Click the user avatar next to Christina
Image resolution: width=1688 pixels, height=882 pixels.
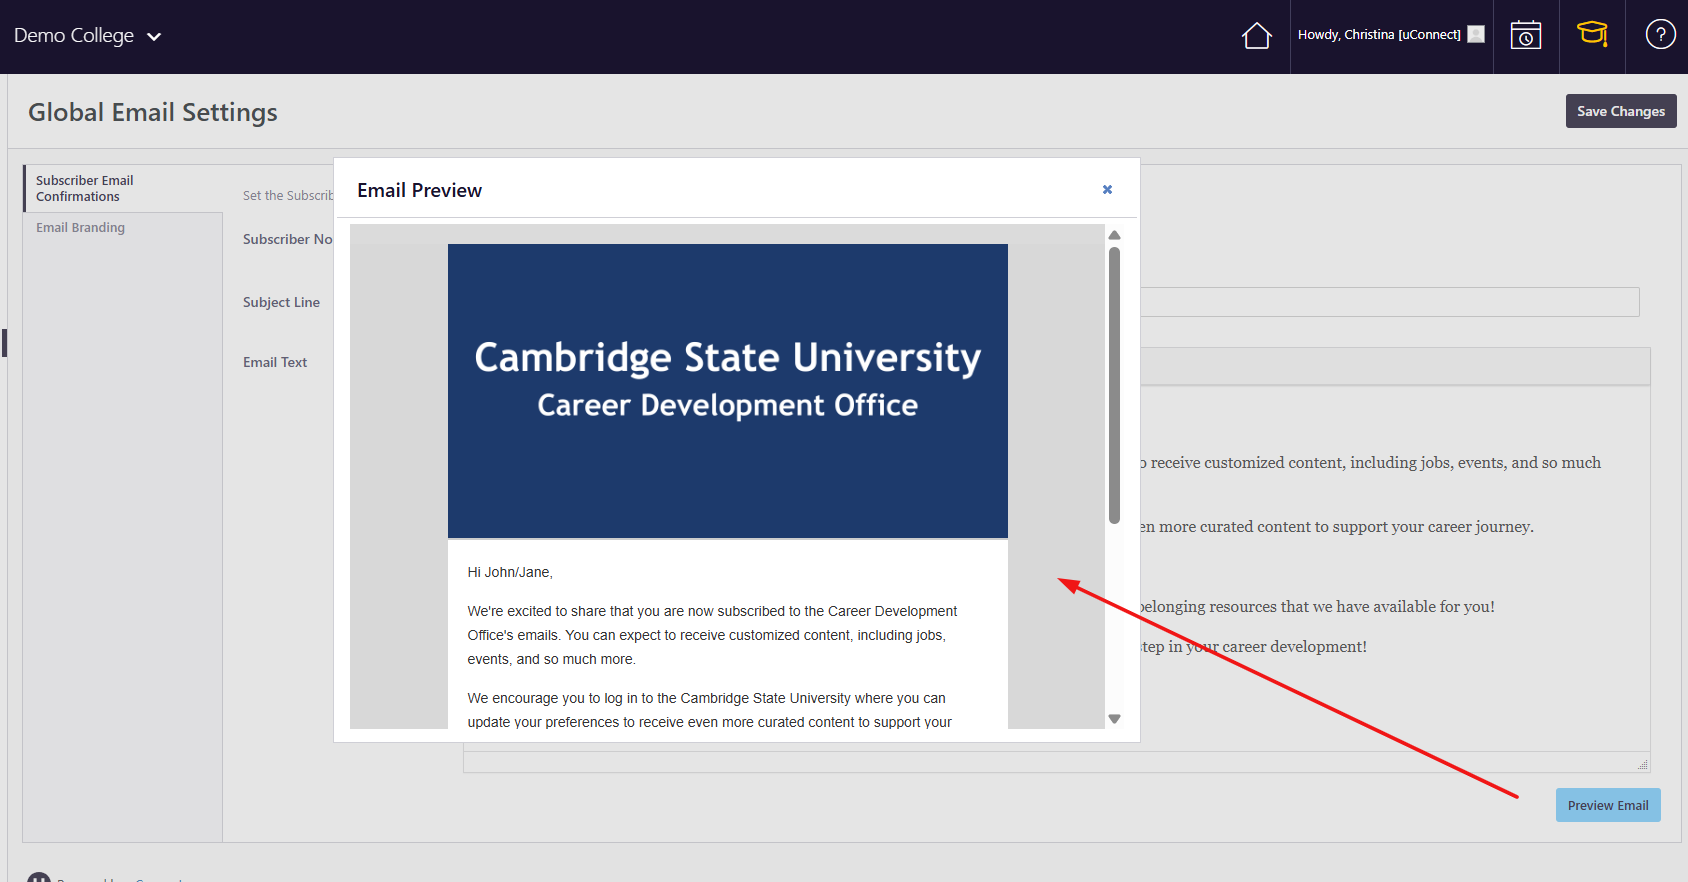tap(1476, 35)
